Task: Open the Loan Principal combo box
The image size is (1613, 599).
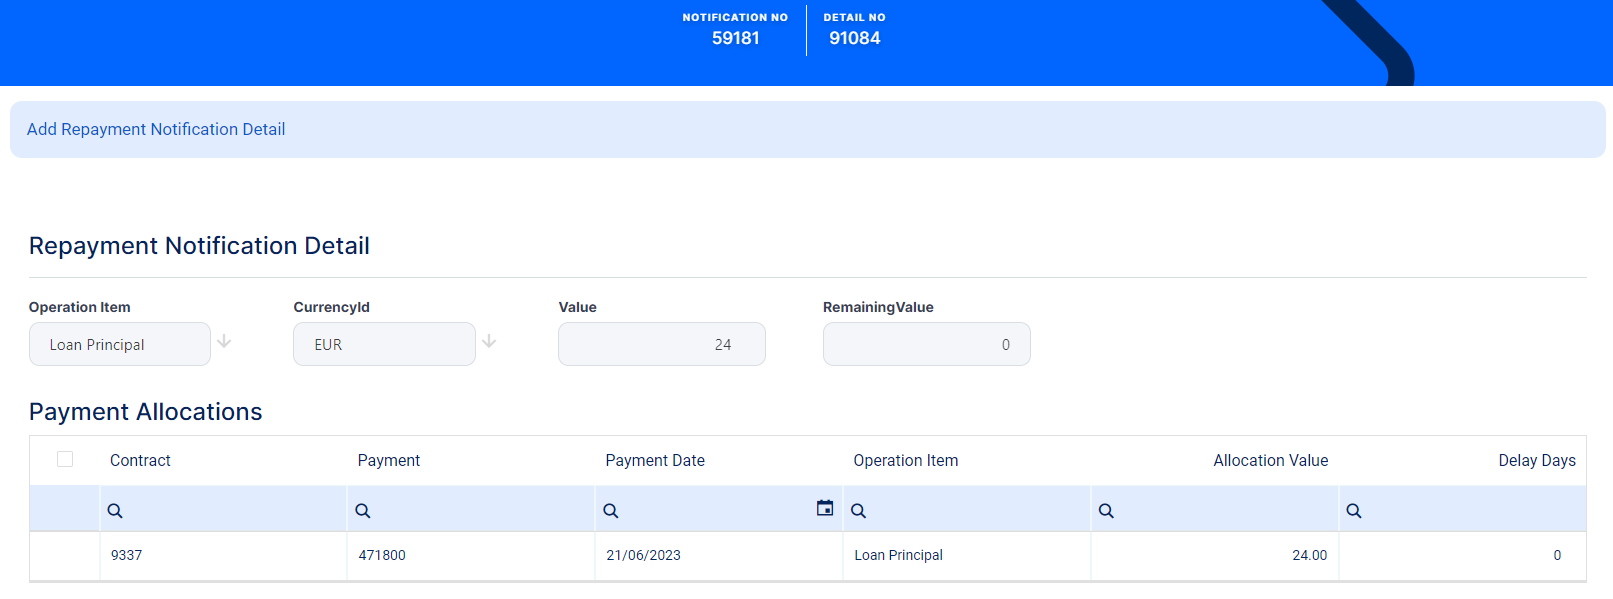Action: (120, 345)
